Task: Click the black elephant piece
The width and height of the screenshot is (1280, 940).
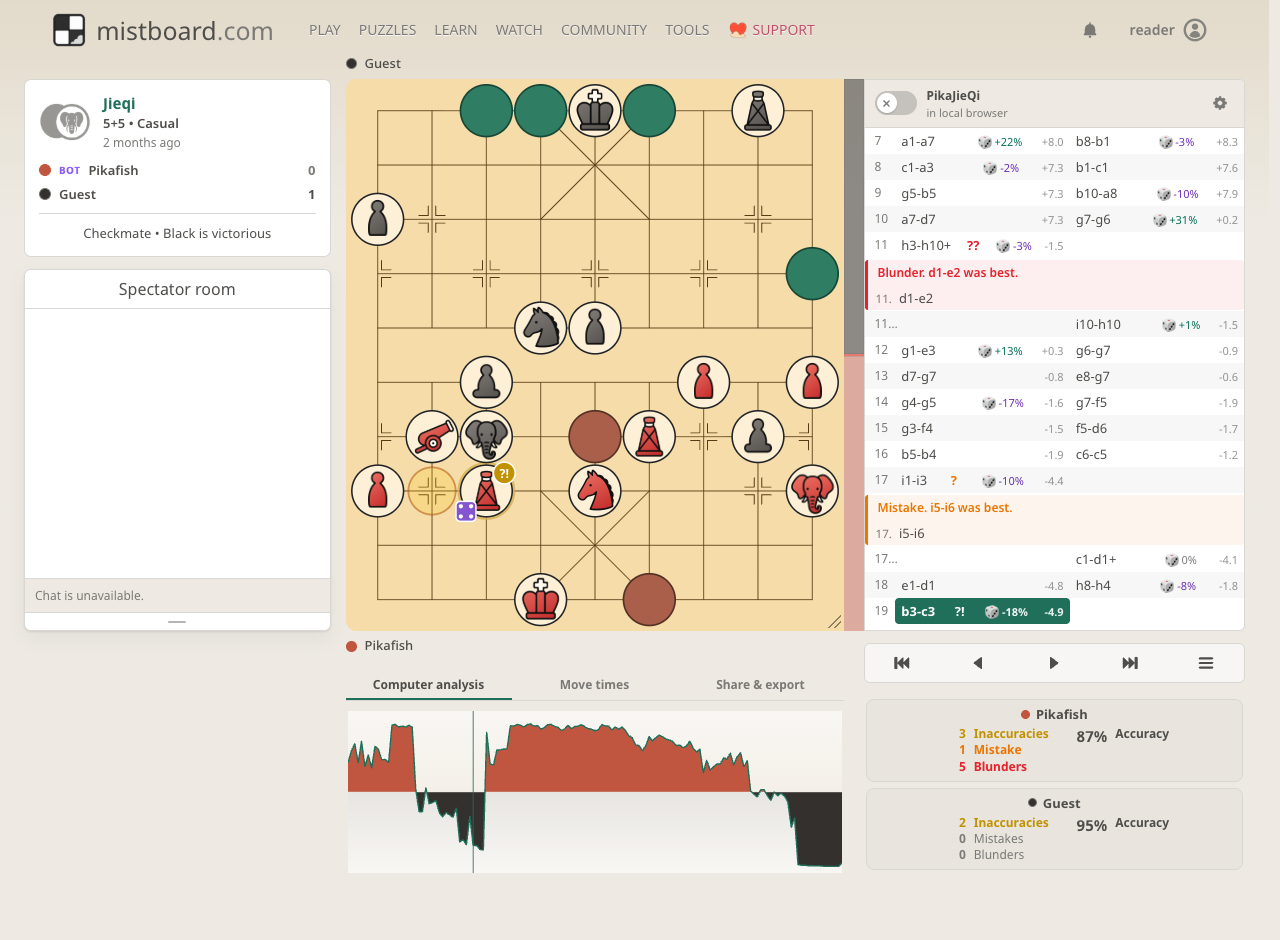Action: [486, 437]
